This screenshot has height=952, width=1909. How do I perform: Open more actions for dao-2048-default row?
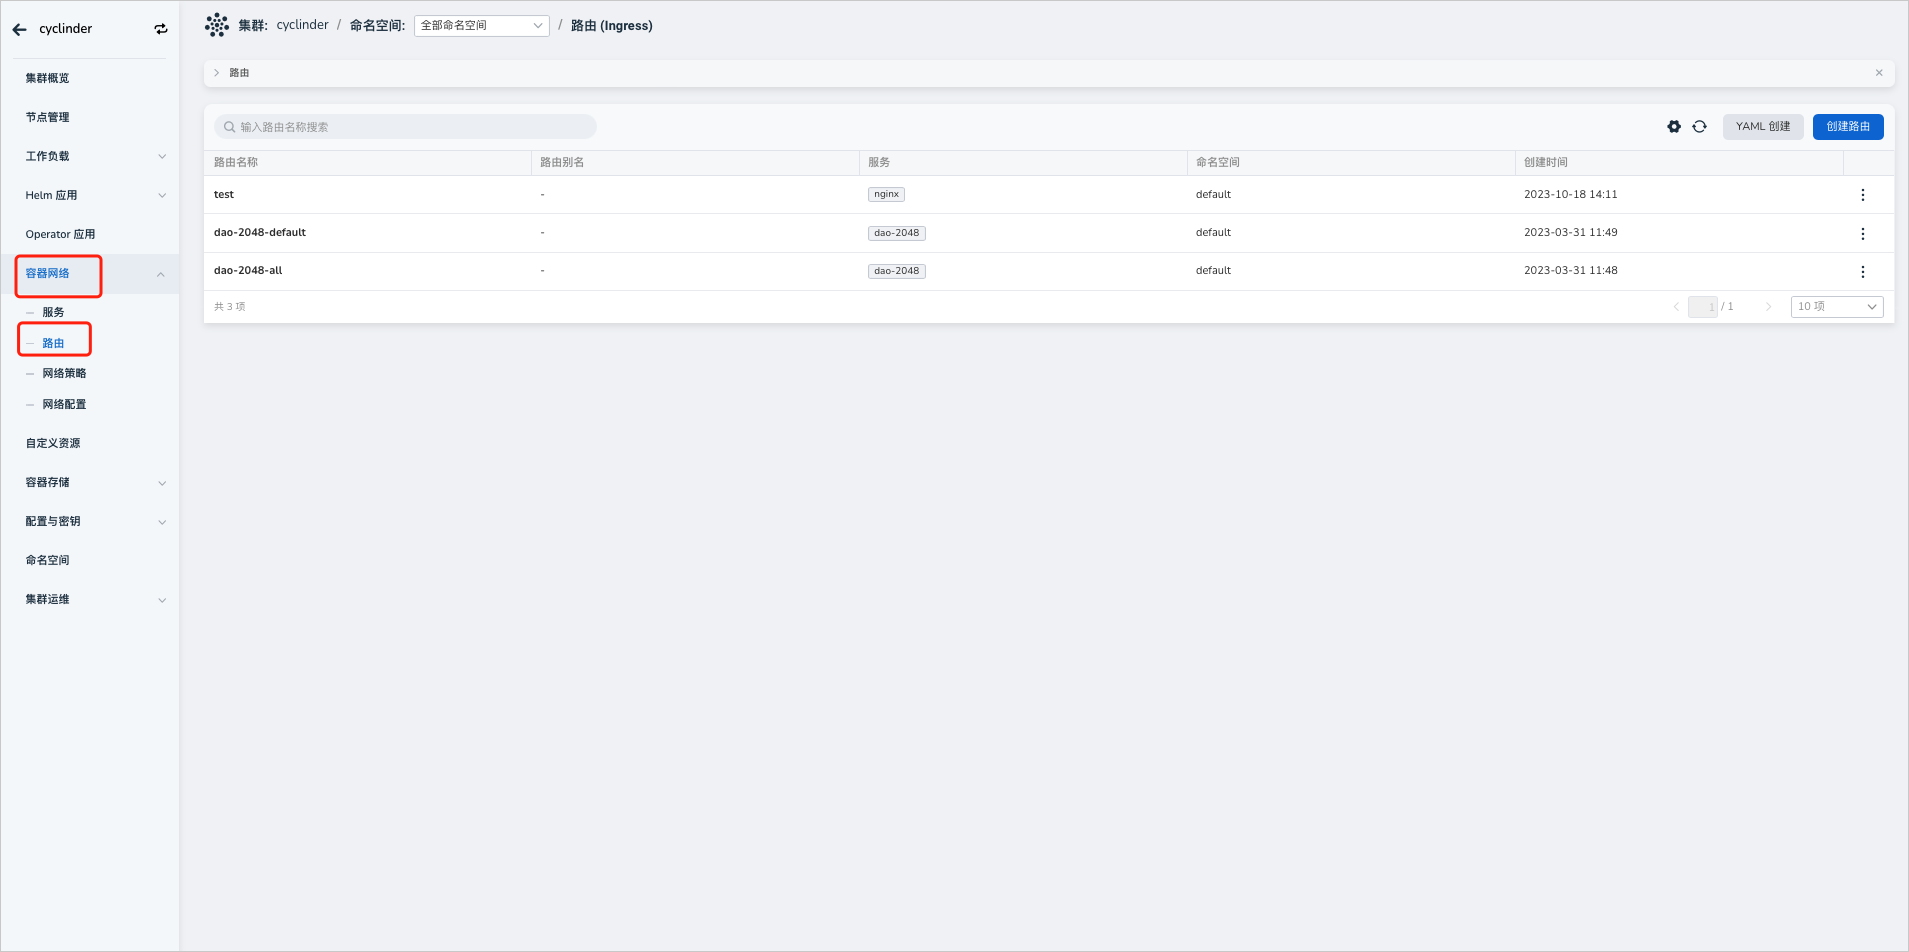pos(1862,233)
